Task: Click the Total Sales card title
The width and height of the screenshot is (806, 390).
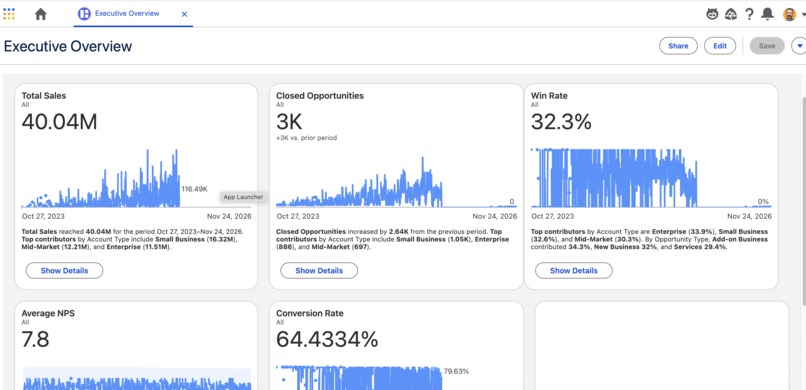Action: (44, 96)
